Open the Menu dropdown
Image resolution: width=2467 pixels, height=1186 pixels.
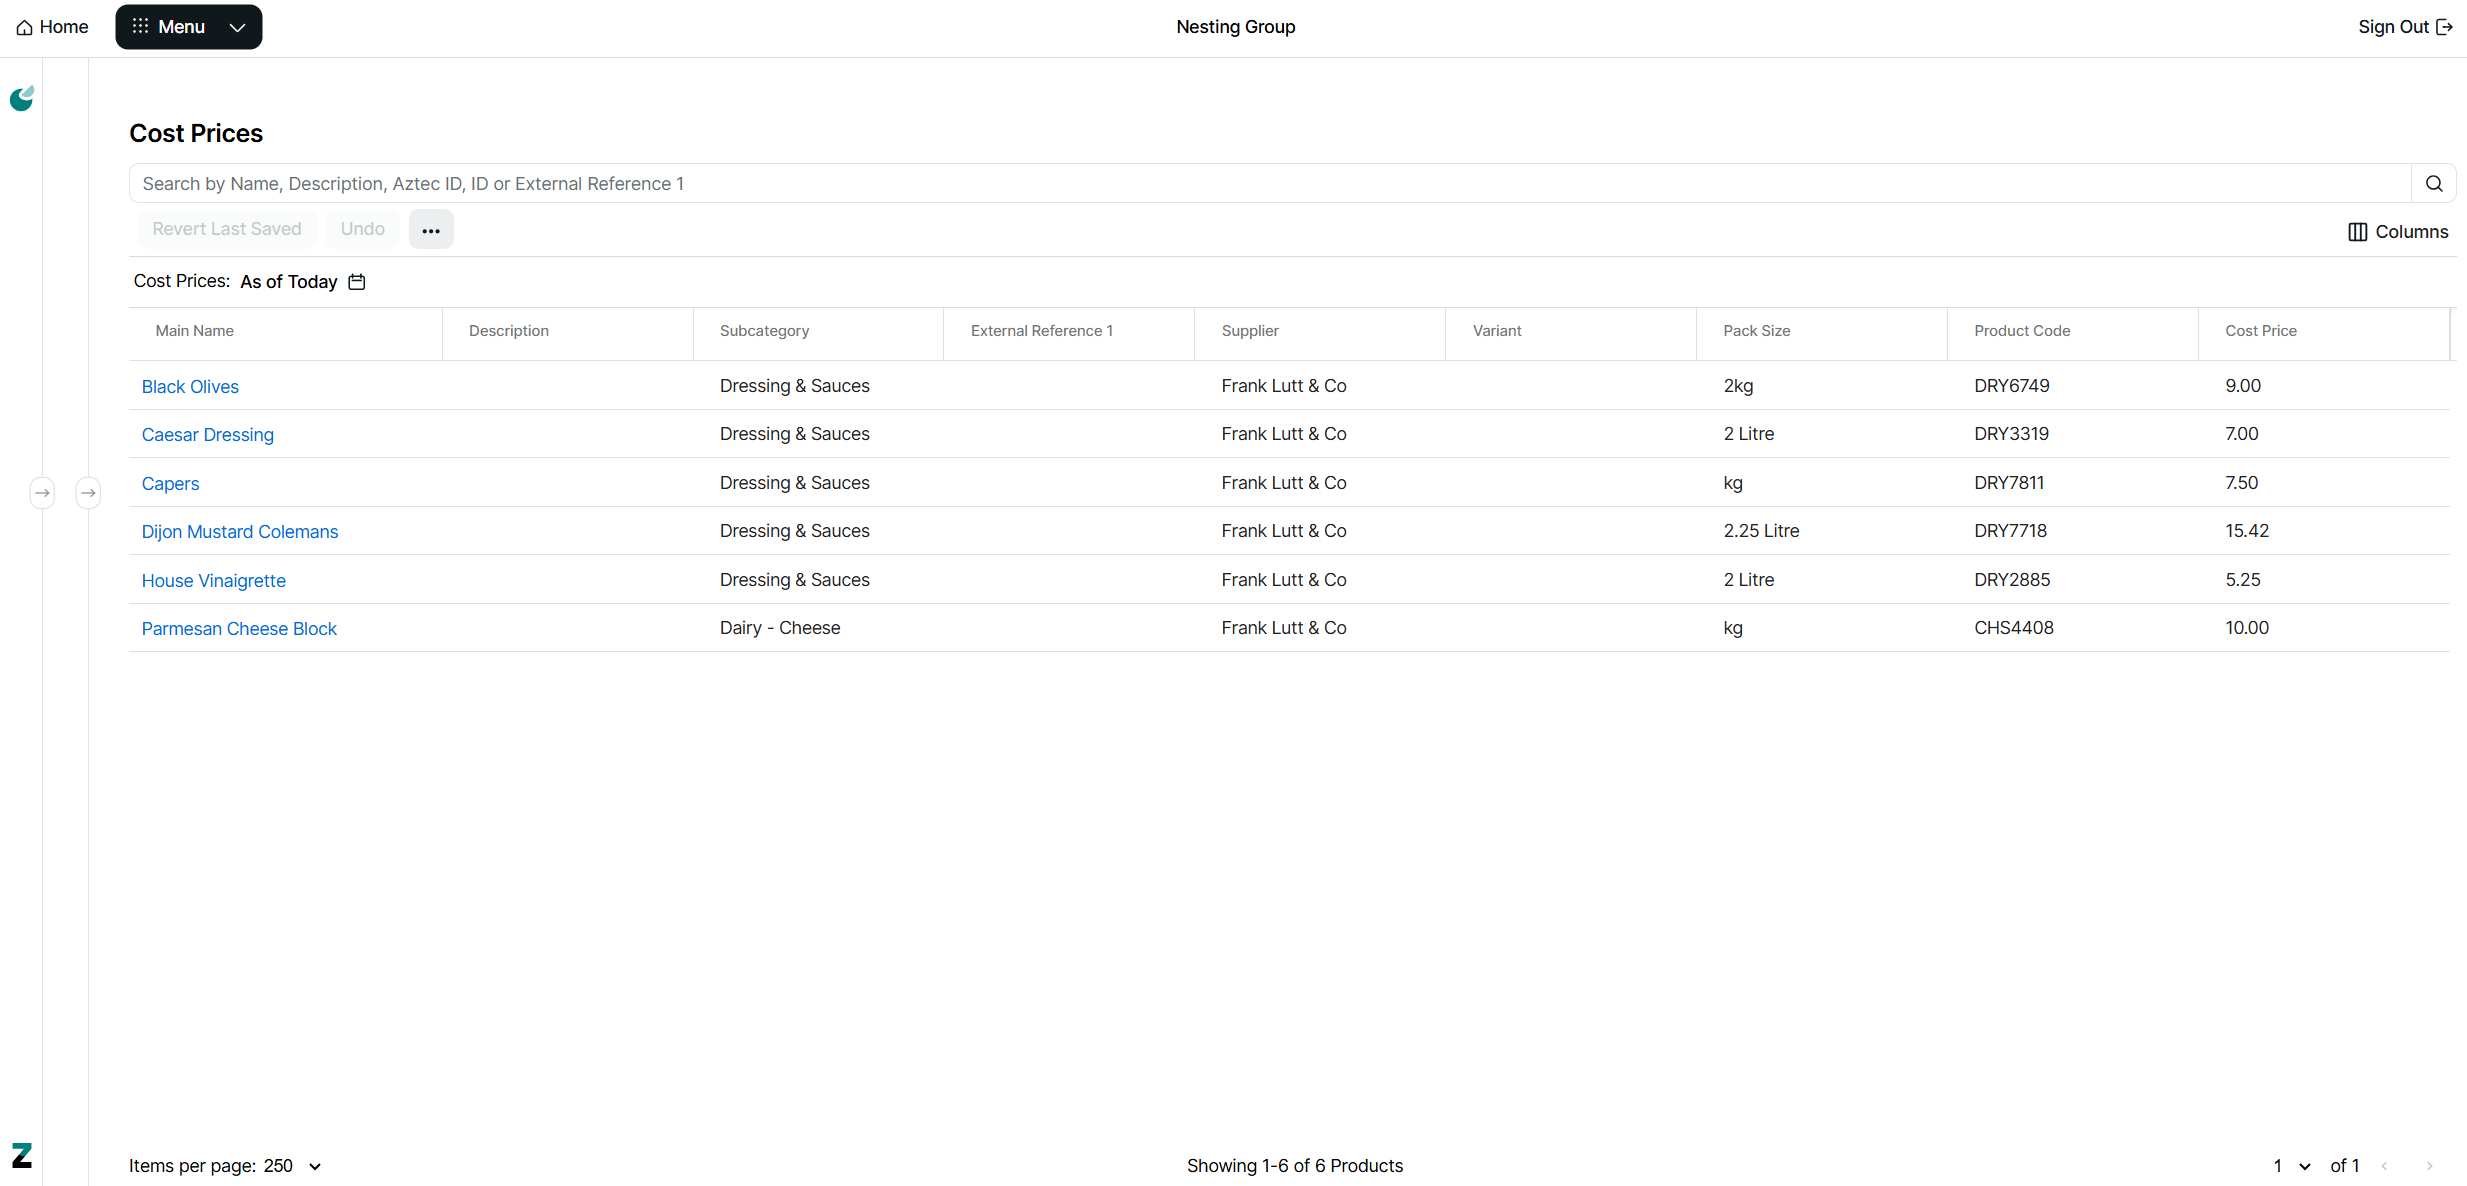pyautogui.click(x=188, y=27)
